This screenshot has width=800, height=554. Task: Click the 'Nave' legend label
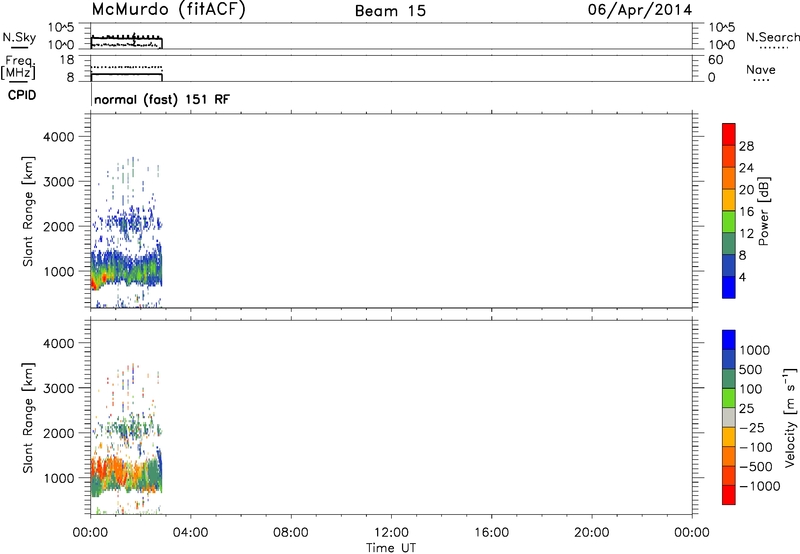(x=761, y=69)
